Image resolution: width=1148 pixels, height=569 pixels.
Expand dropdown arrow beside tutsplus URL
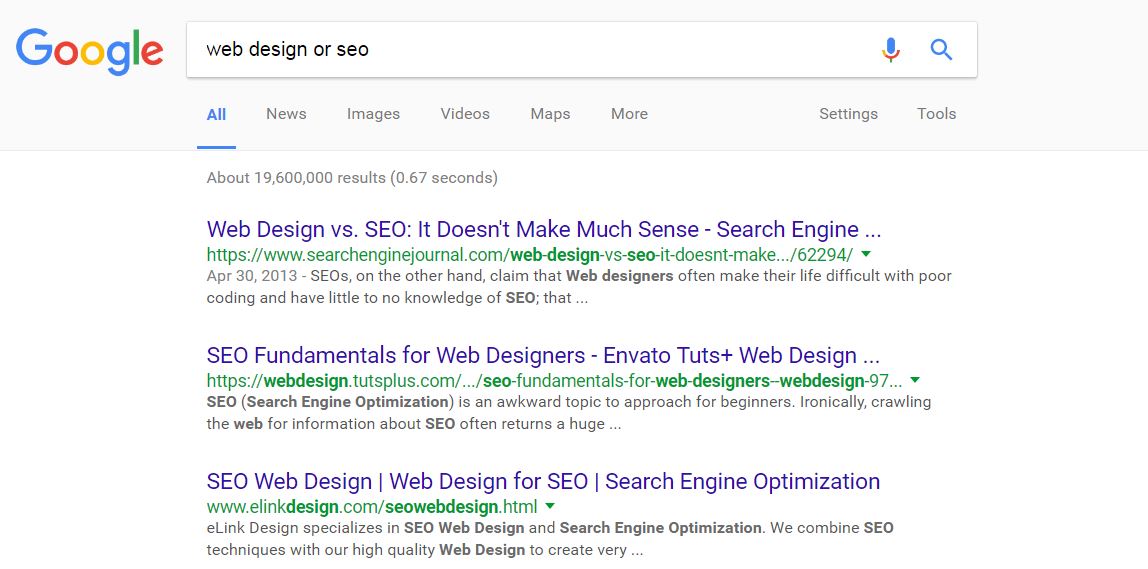click(x=915, y=380)
